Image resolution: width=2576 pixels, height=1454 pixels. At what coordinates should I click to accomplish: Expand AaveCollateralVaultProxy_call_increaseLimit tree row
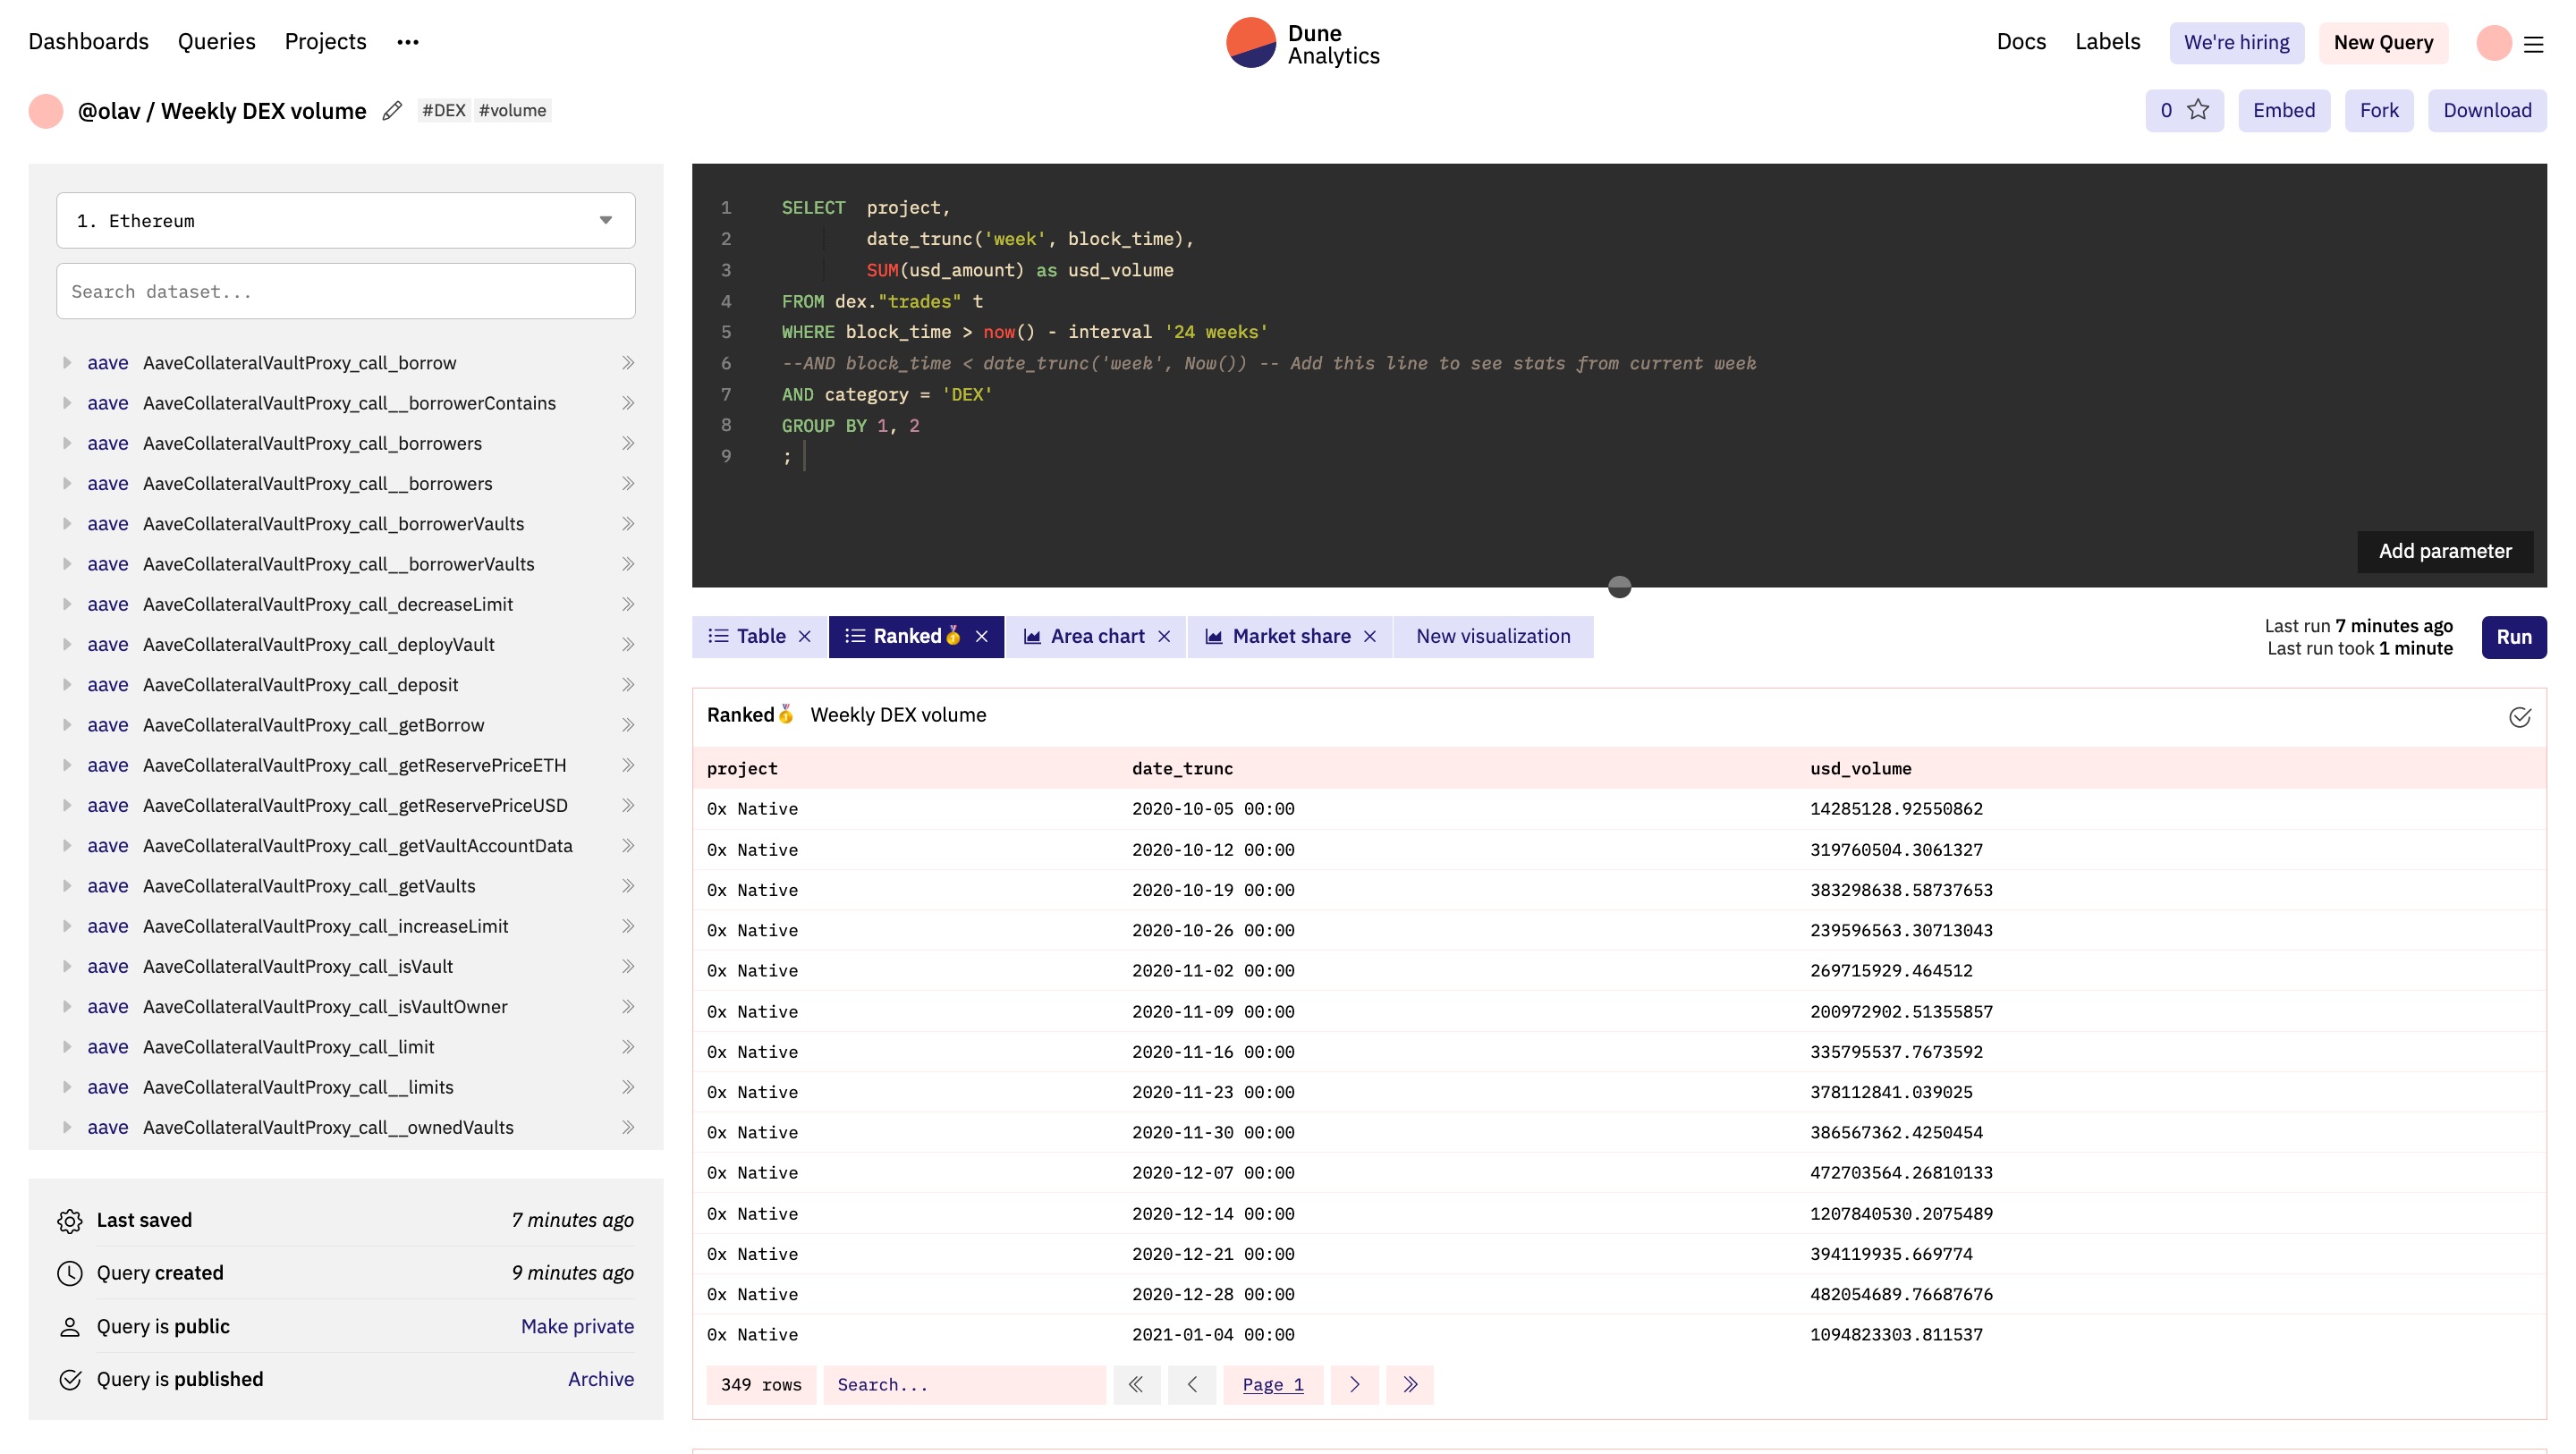tap(67, 926)
